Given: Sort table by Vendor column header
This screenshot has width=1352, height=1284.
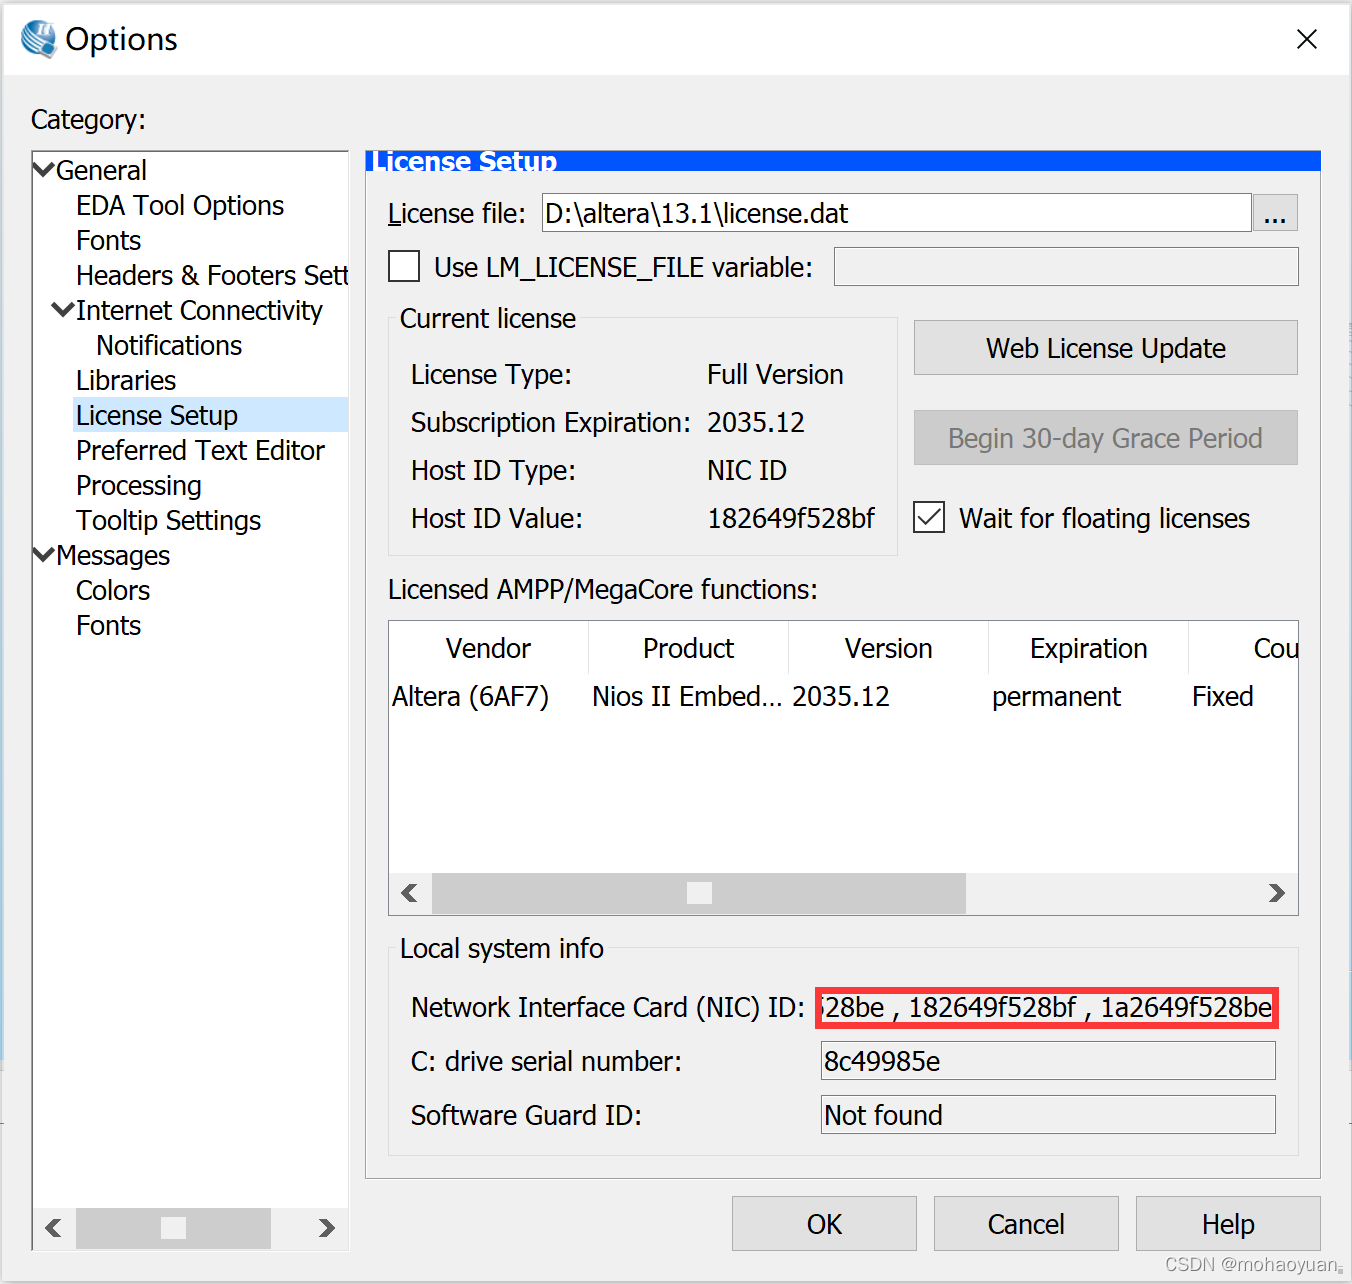Looking at the screenshot, I should click(x=488, y=648).
